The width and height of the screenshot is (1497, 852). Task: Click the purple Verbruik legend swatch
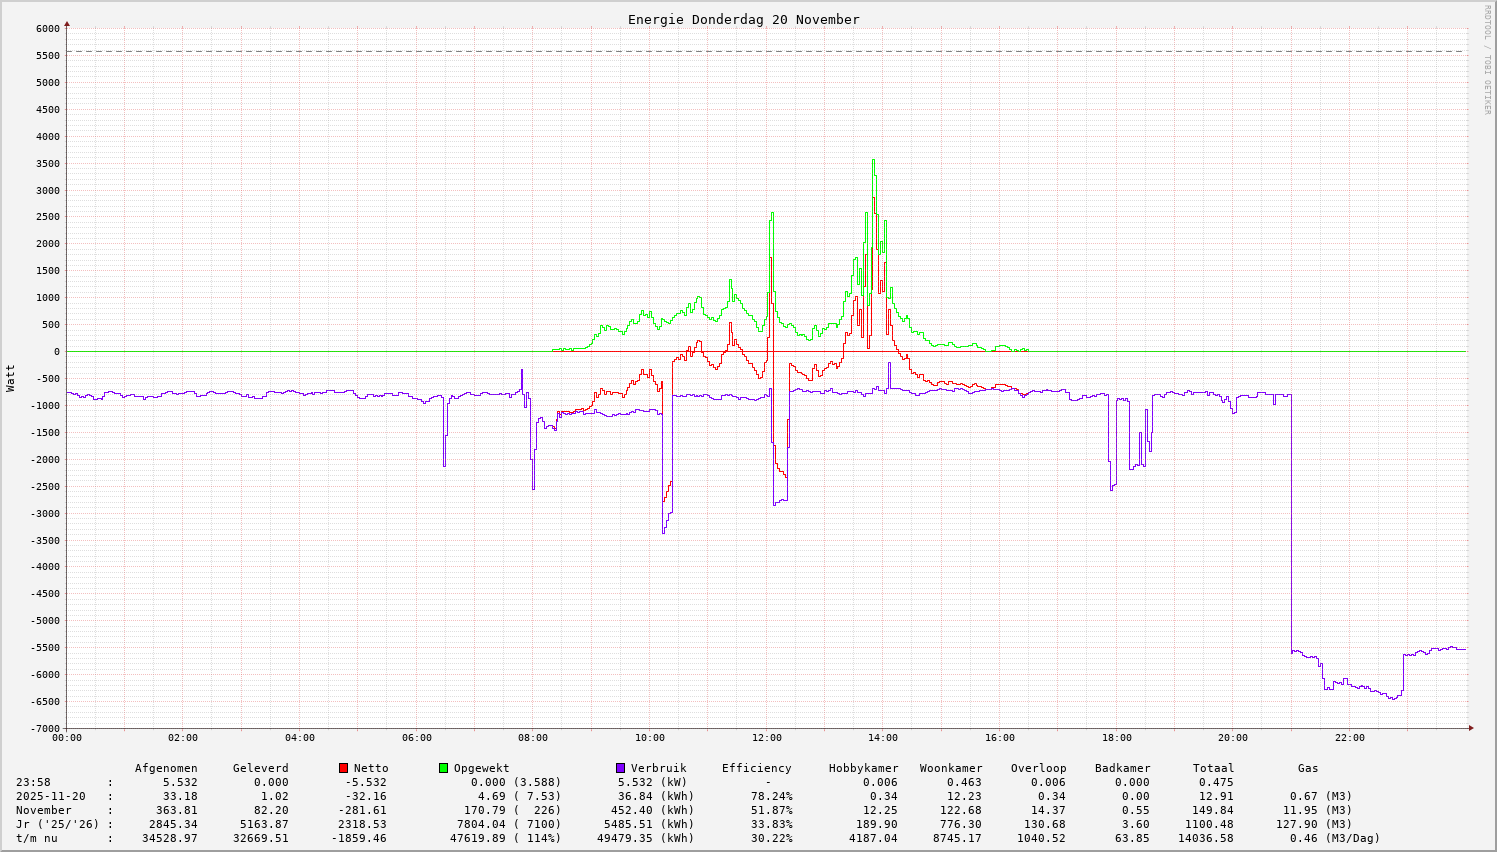(x=620, y=768)
